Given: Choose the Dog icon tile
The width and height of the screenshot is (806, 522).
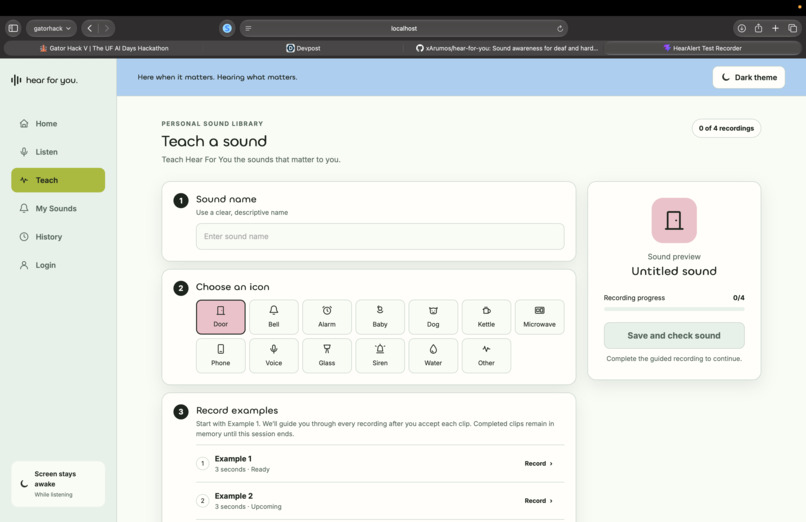Looking at the screenshot, I should click(x=433, y=317).
